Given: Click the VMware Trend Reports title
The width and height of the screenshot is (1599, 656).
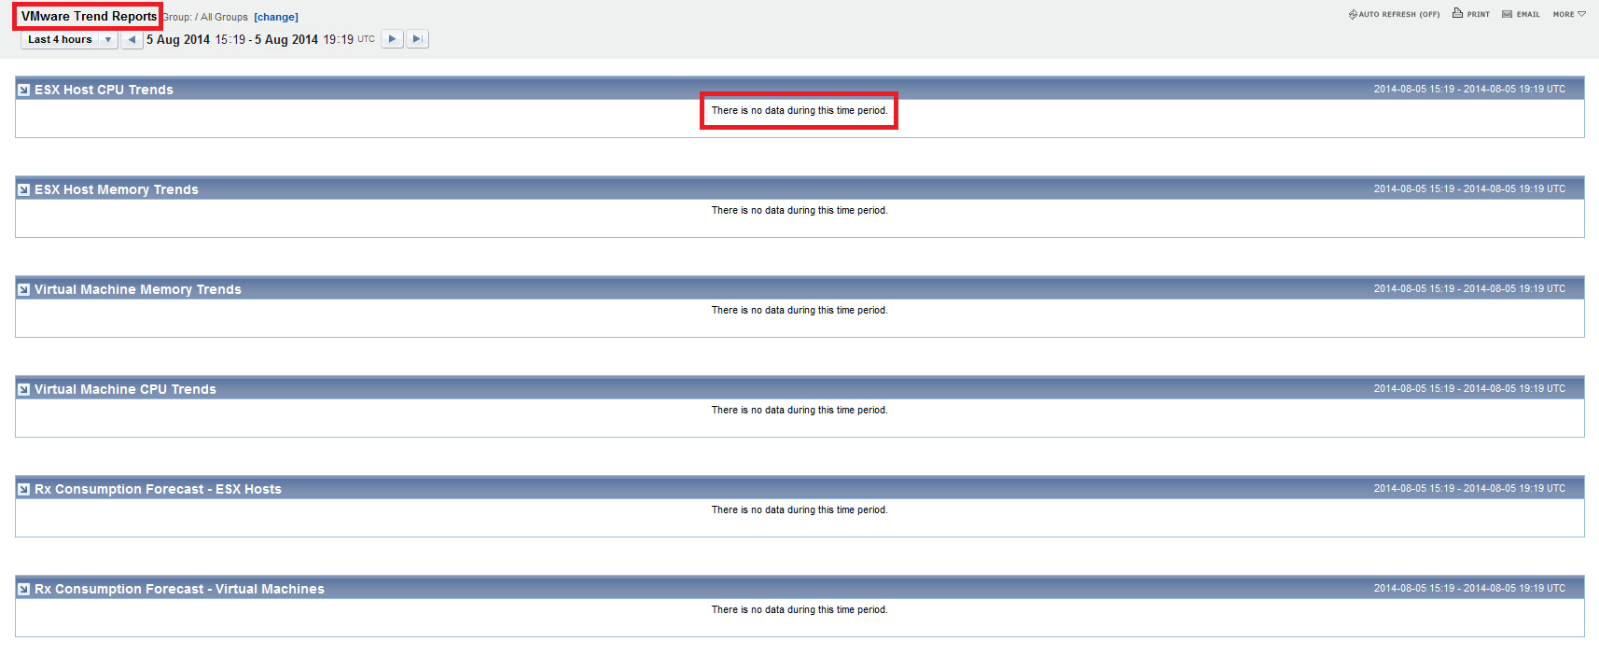Looking at the screenshot, I should coord(89,16).
